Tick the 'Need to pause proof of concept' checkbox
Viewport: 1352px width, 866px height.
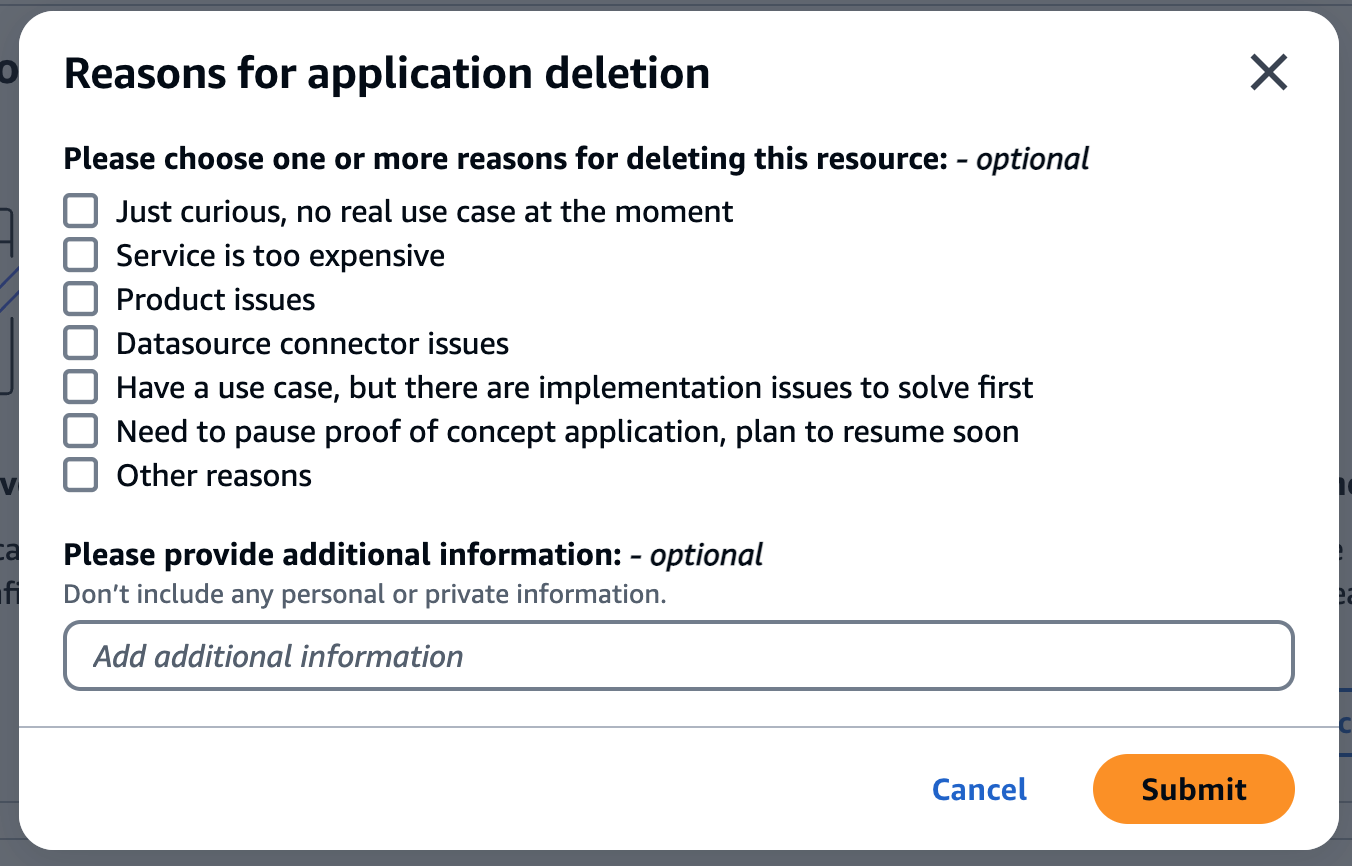click(x=81, y=432)
